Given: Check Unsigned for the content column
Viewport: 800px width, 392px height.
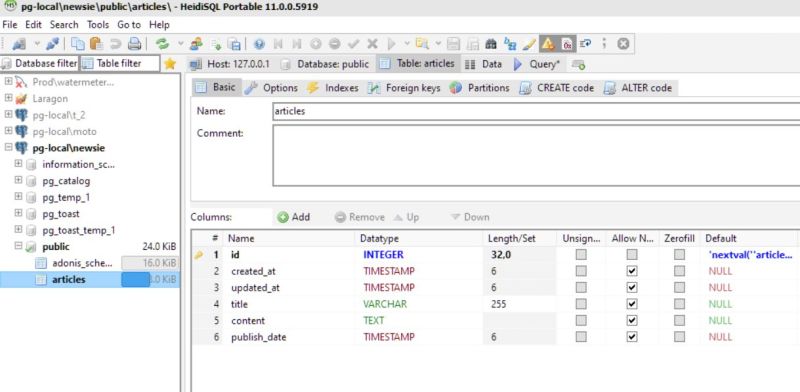Looking at the screenshot, I should [x=581, y=321].
